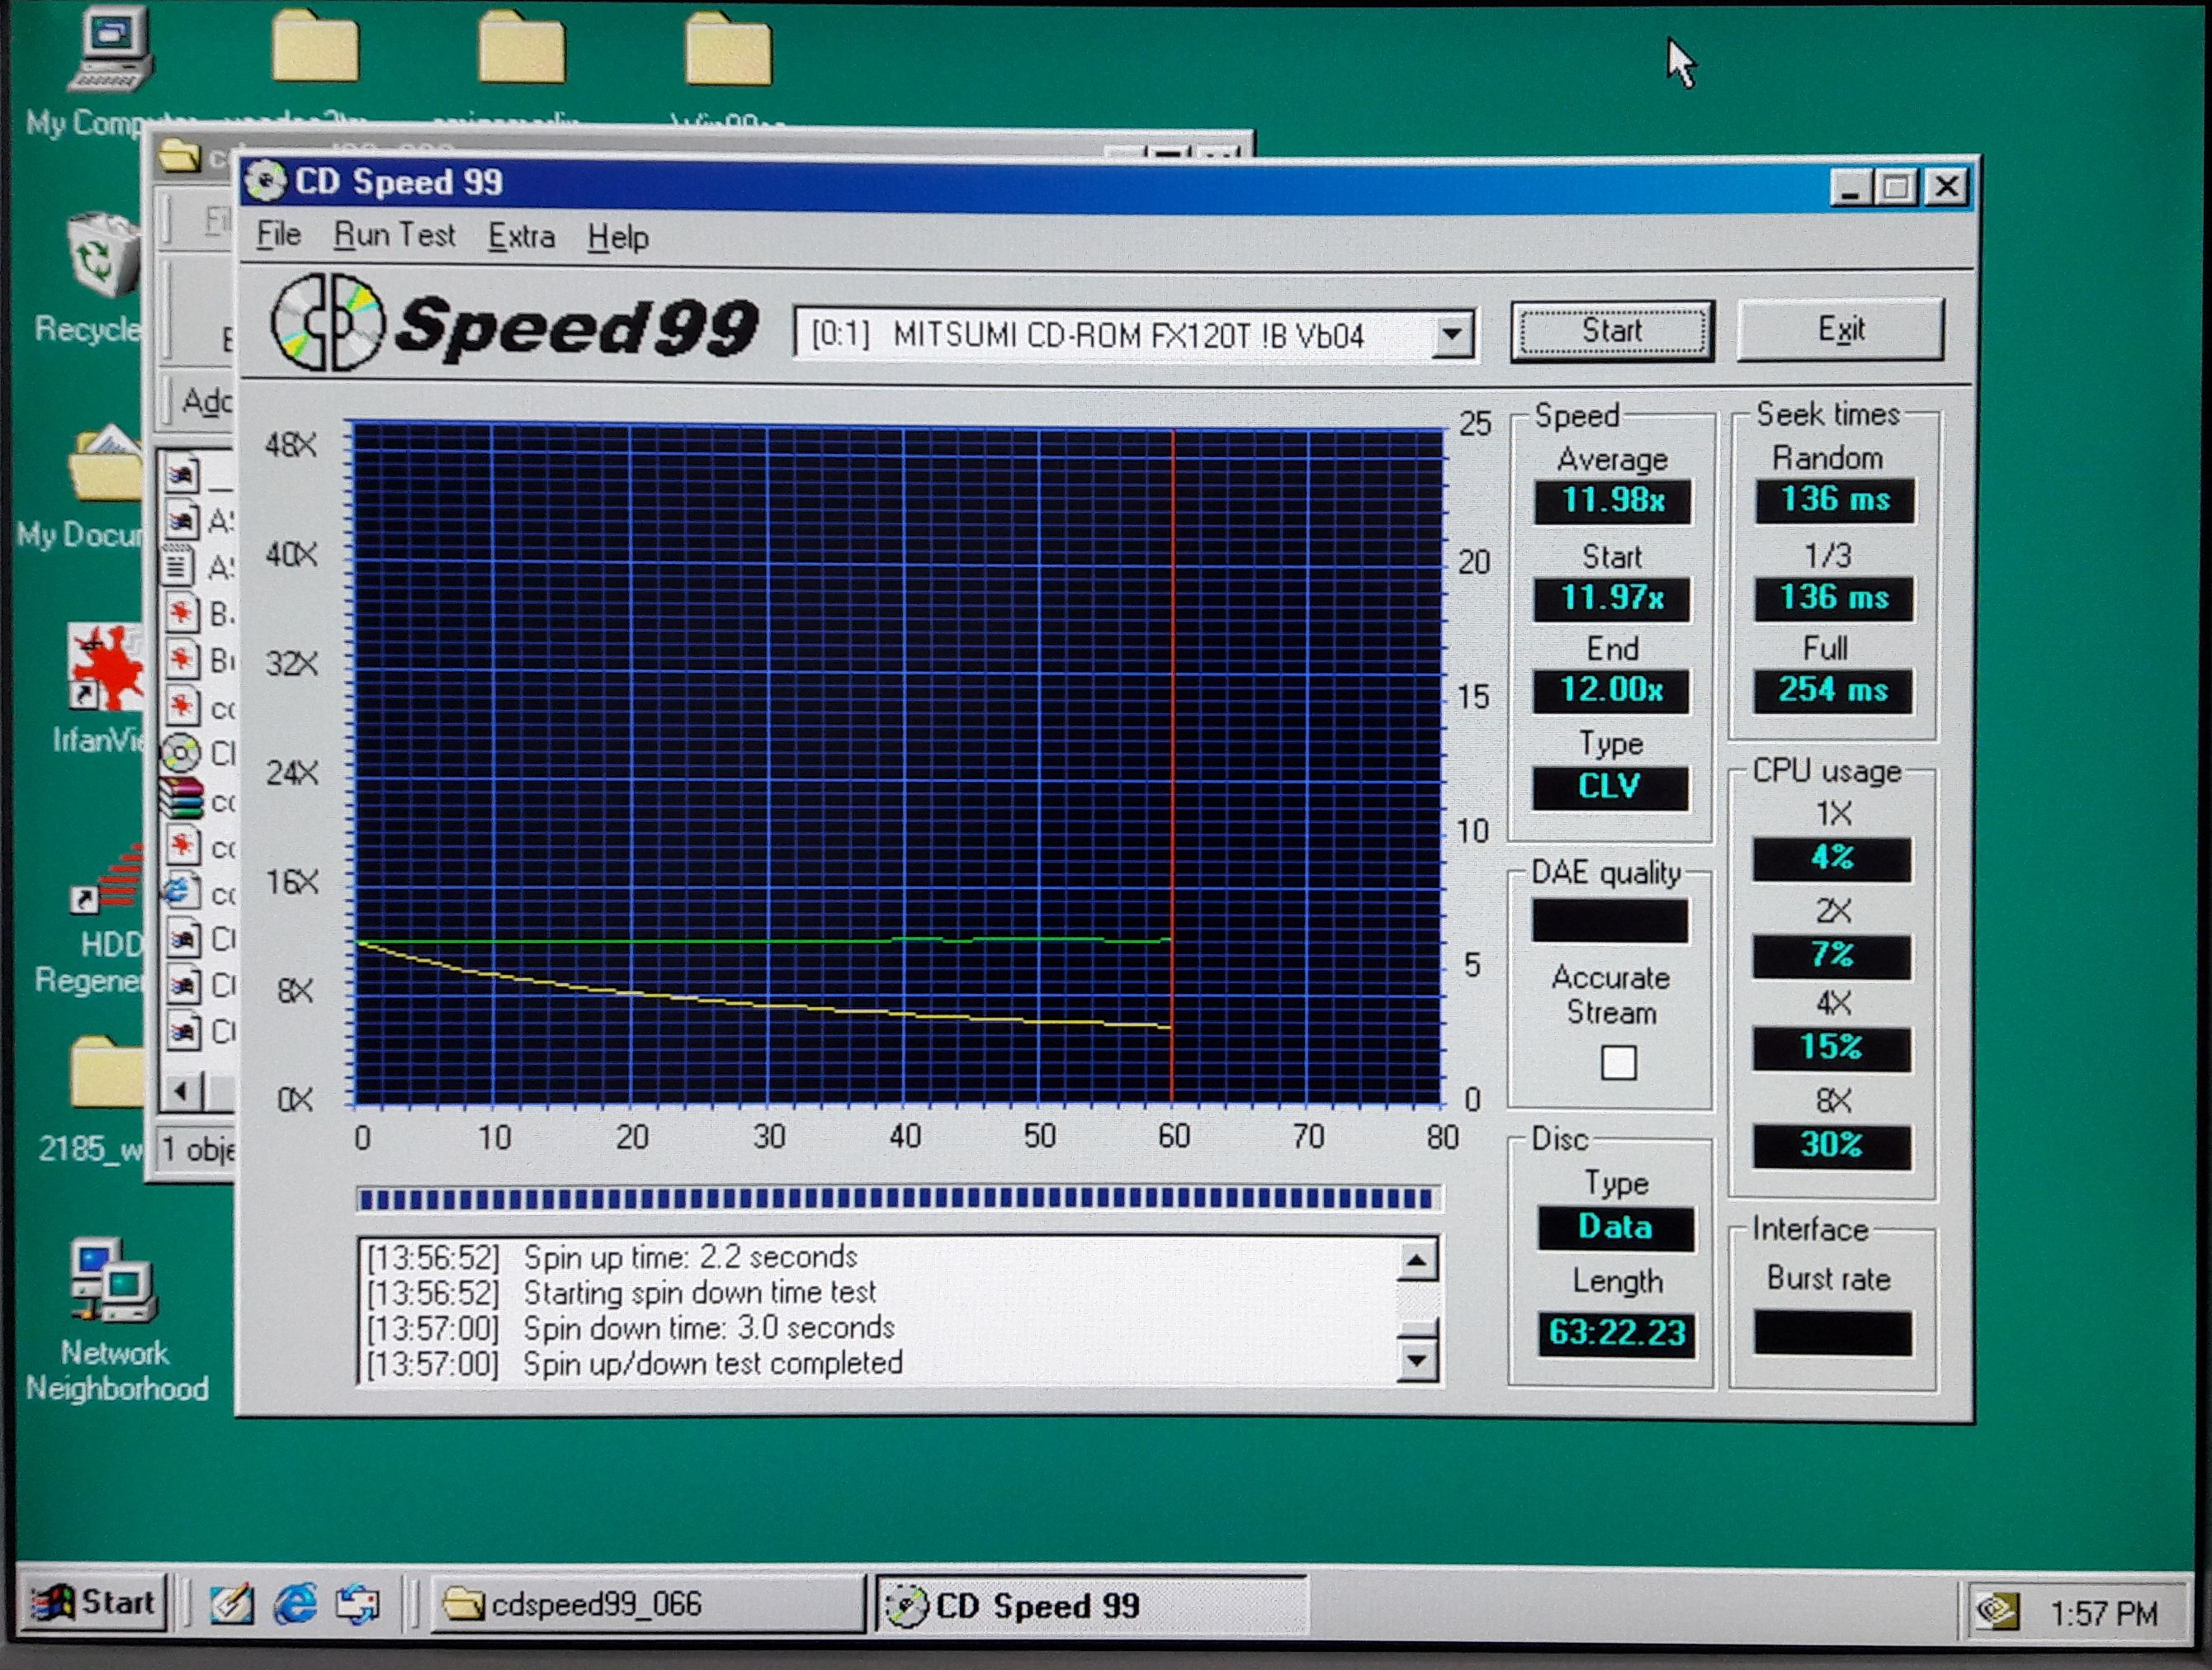The image size is (2212, 1670).
Task: Toggle the Accurate Stream checkbox
Action: 1618,1062
